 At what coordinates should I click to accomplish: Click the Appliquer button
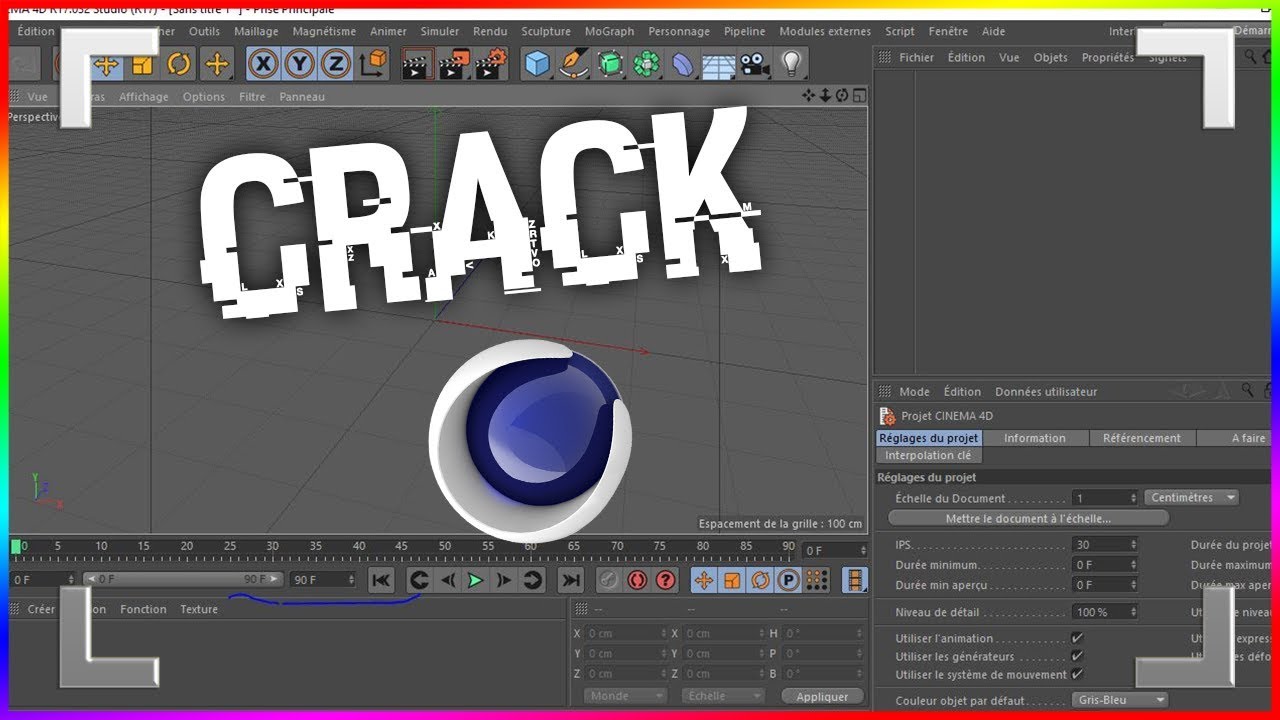pyautogui.click(x=822, y=697)
